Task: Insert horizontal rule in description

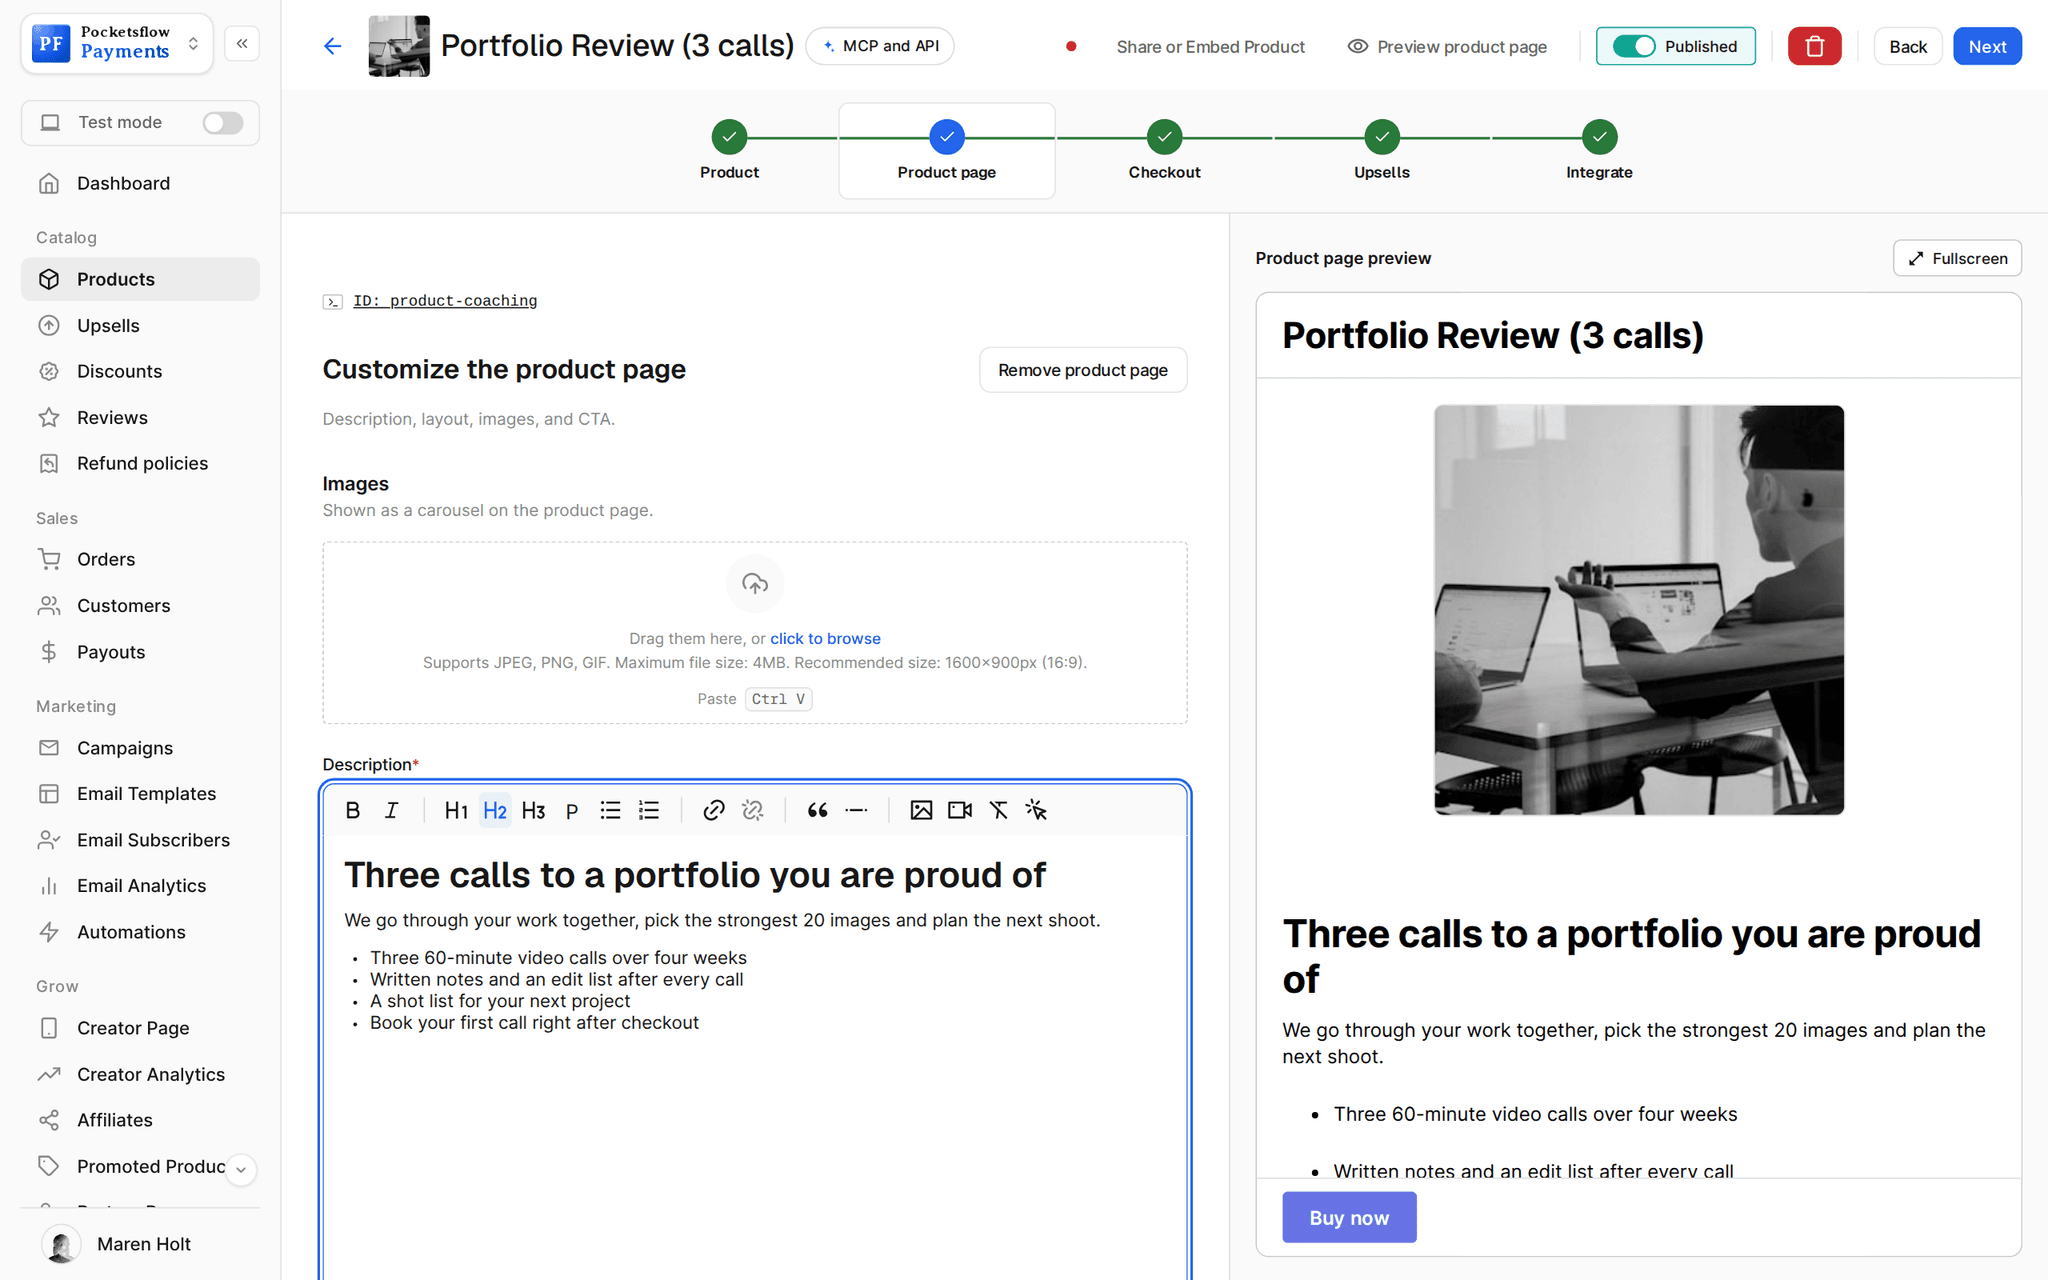Action: pyautogui.click(x=856, y=810)
